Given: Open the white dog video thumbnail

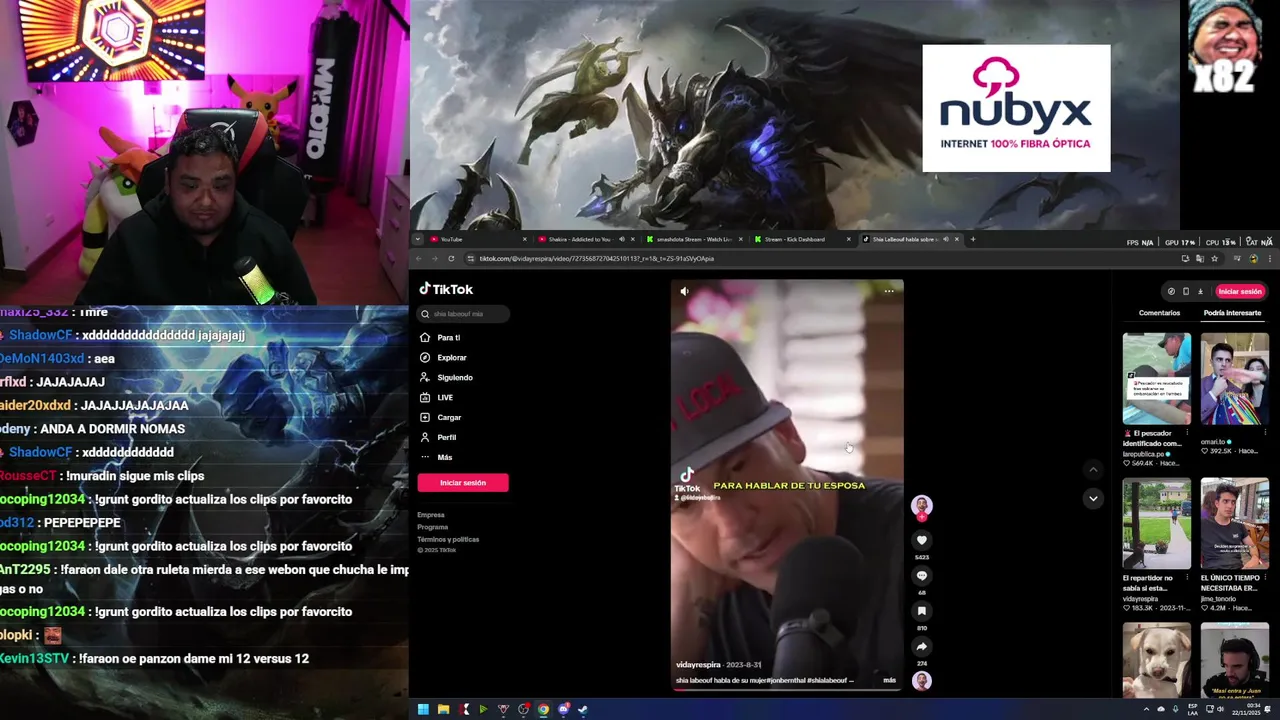Looking at the screenshot, I should [1157, 660].
